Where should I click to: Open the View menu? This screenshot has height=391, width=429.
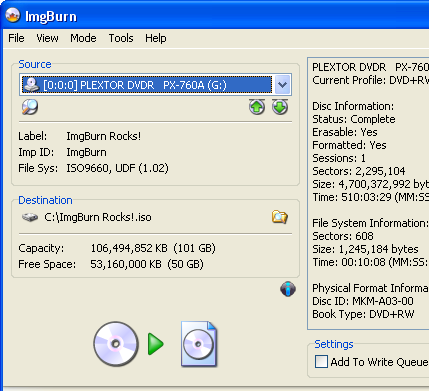coord(47,38)
